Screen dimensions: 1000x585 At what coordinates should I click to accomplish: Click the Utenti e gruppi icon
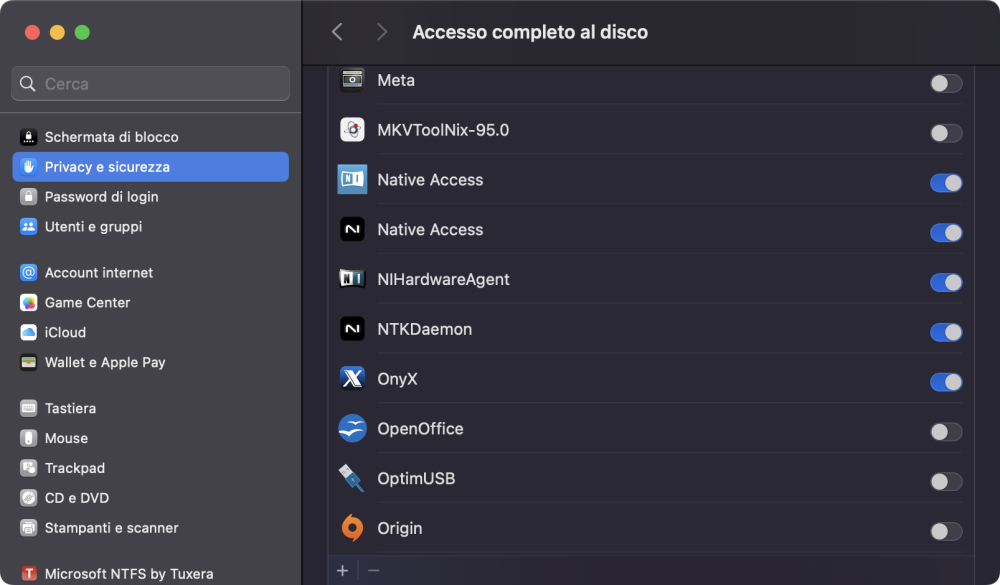(x=28, y=226)
